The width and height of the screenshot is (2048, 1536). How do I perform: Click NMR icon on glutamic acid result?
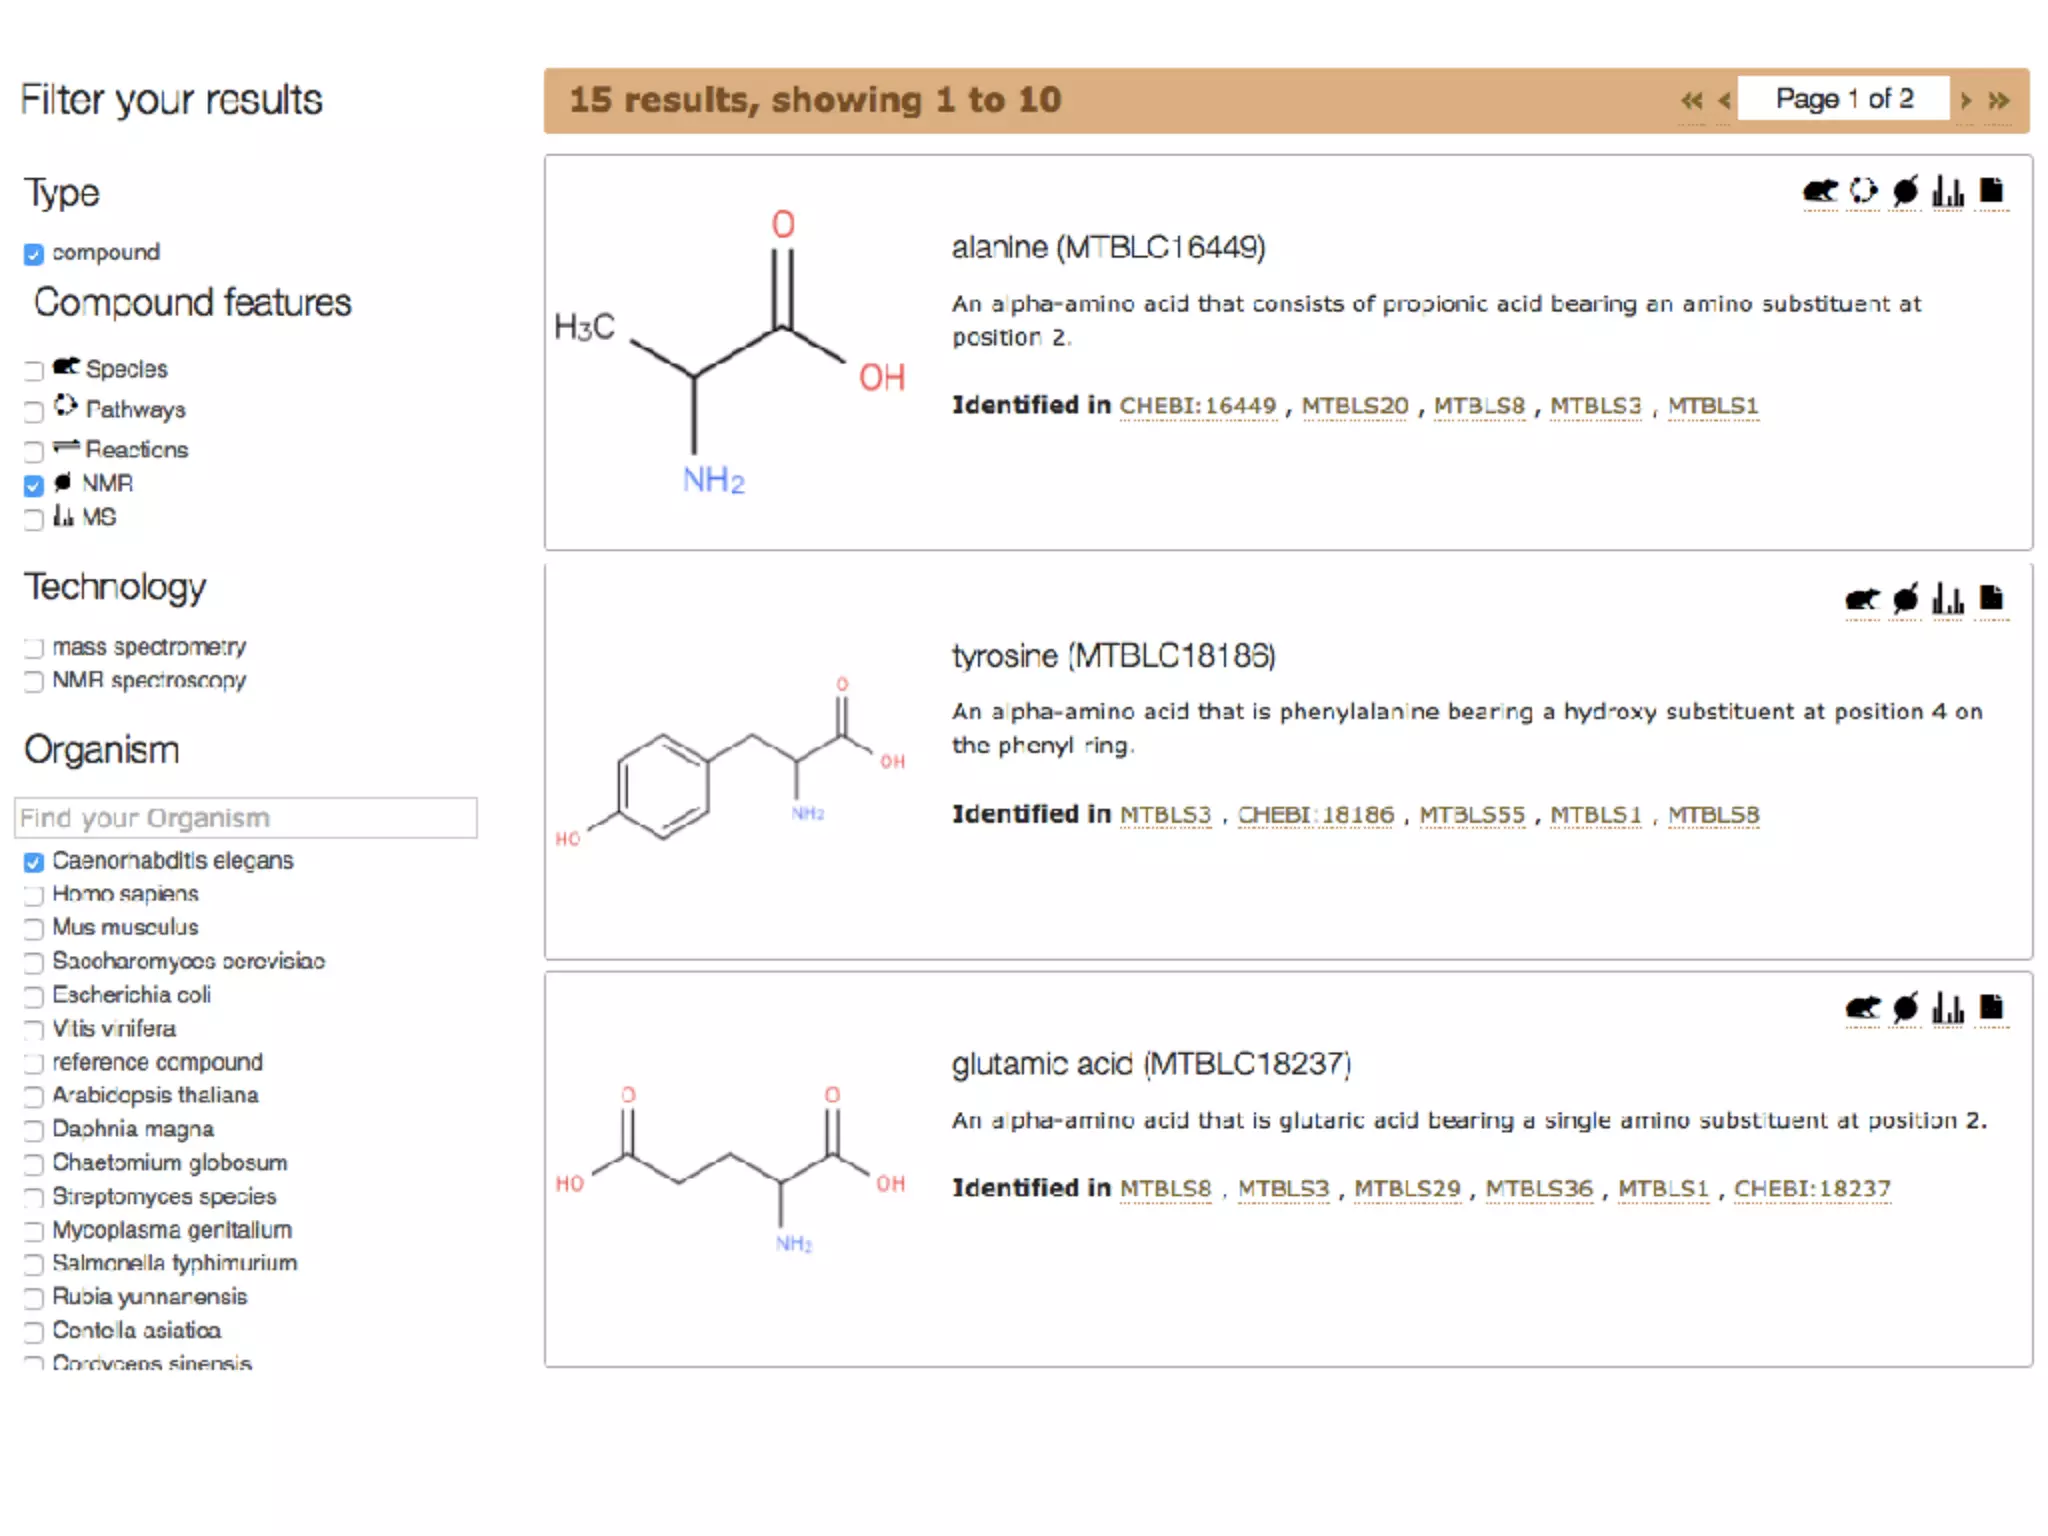click(x=1906, y=1008)
